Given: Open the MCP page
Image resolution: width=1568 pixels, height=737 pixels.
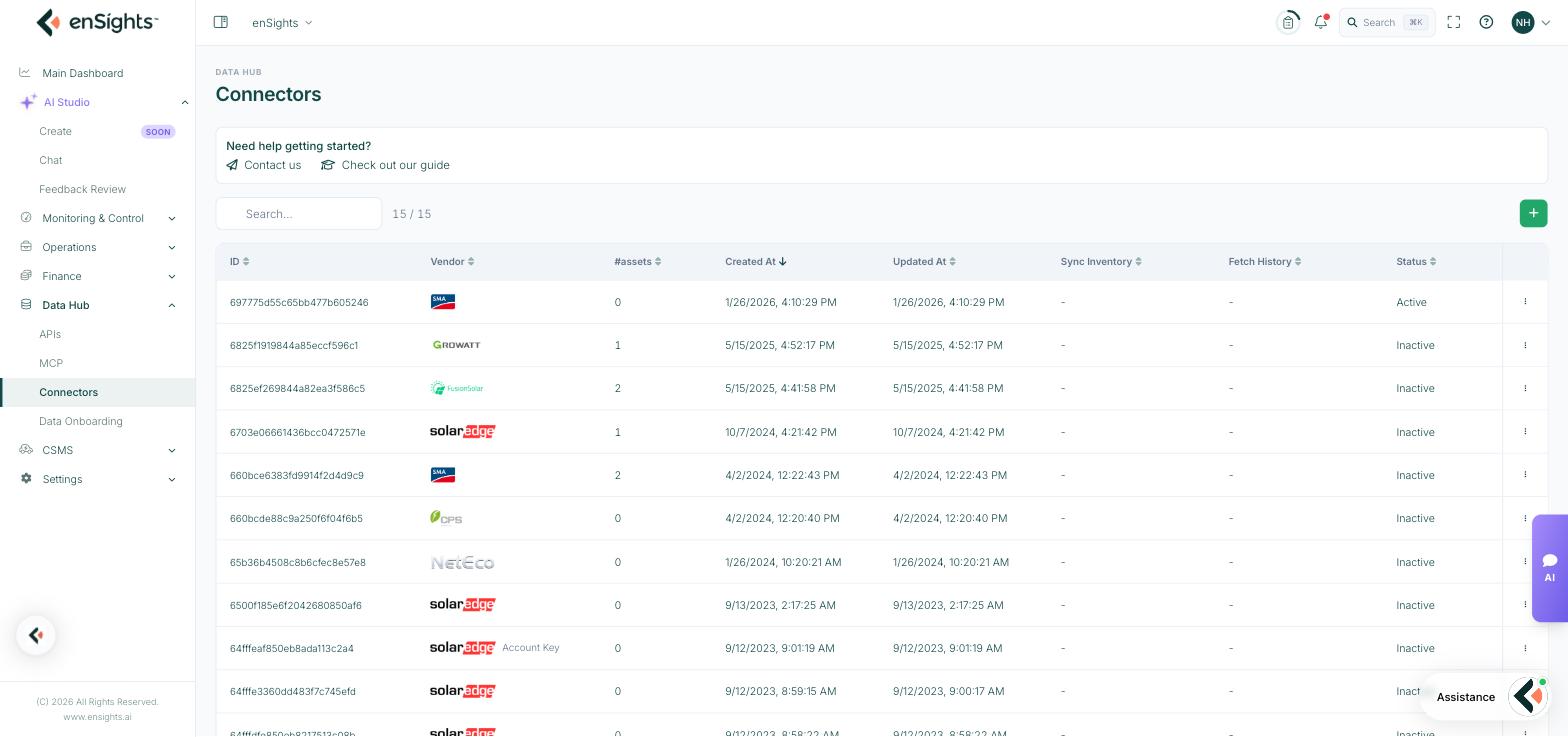Looking at the screenshot, I should coord(51,363).
